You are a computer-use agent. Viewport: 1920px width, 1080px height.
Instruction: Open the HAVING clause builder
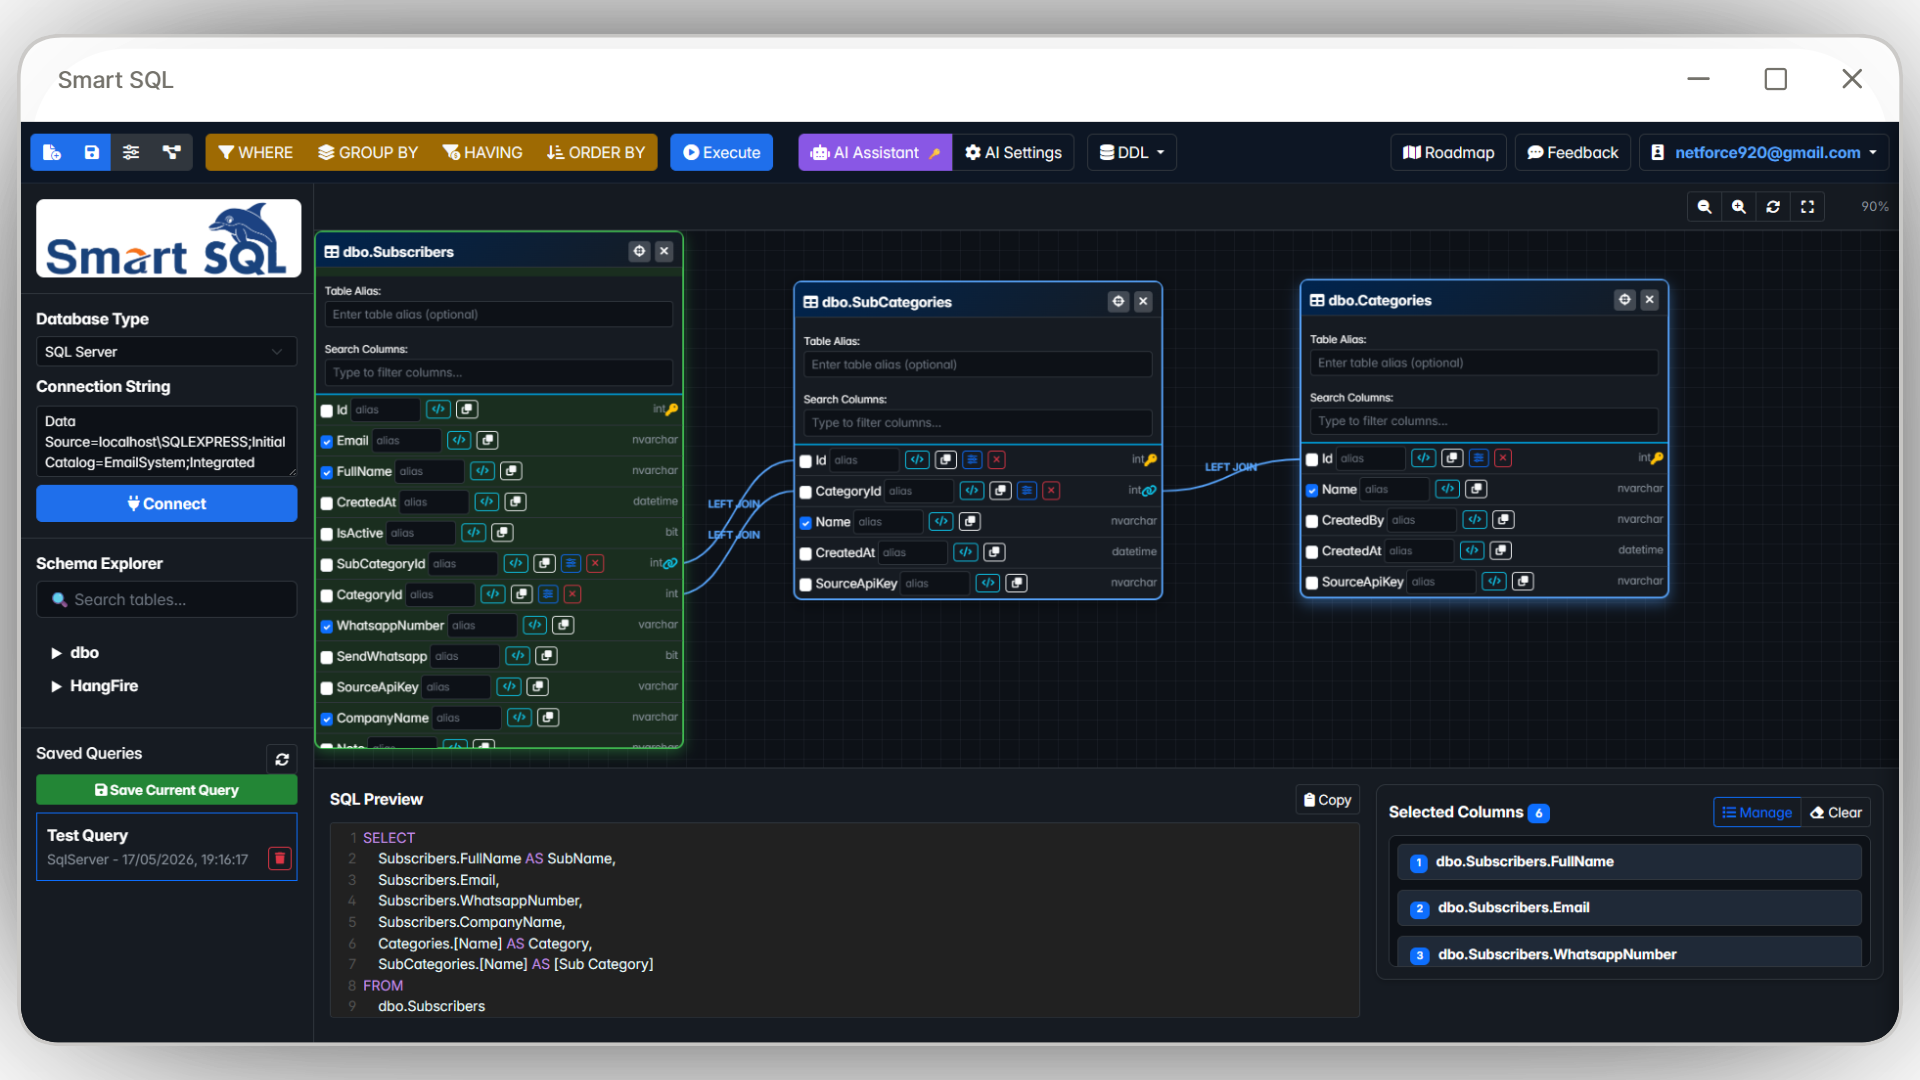click(x=483, y=152)
